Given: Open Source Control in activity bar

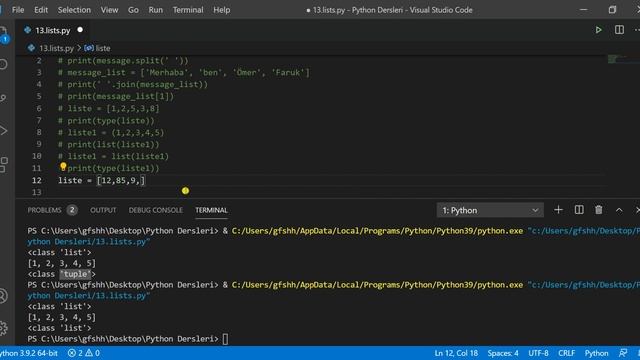Looking at the screenshot, I should tap(3, 98).
